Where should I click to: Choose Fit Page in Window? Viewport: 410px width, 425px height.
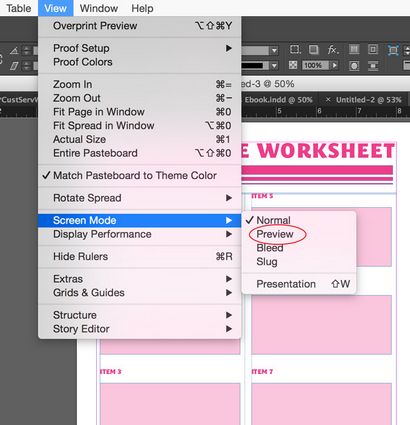click(x=139, y=112)
